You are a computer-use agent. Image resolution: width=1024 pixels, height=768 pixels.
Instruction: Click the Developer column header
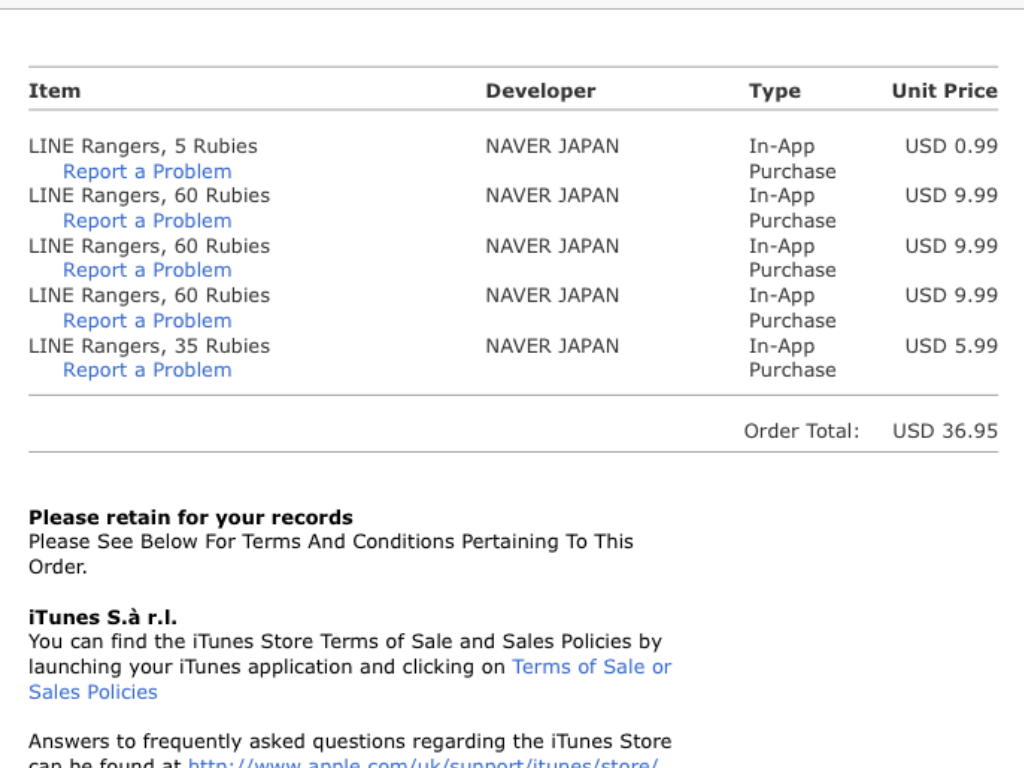[x=540, y=91]
